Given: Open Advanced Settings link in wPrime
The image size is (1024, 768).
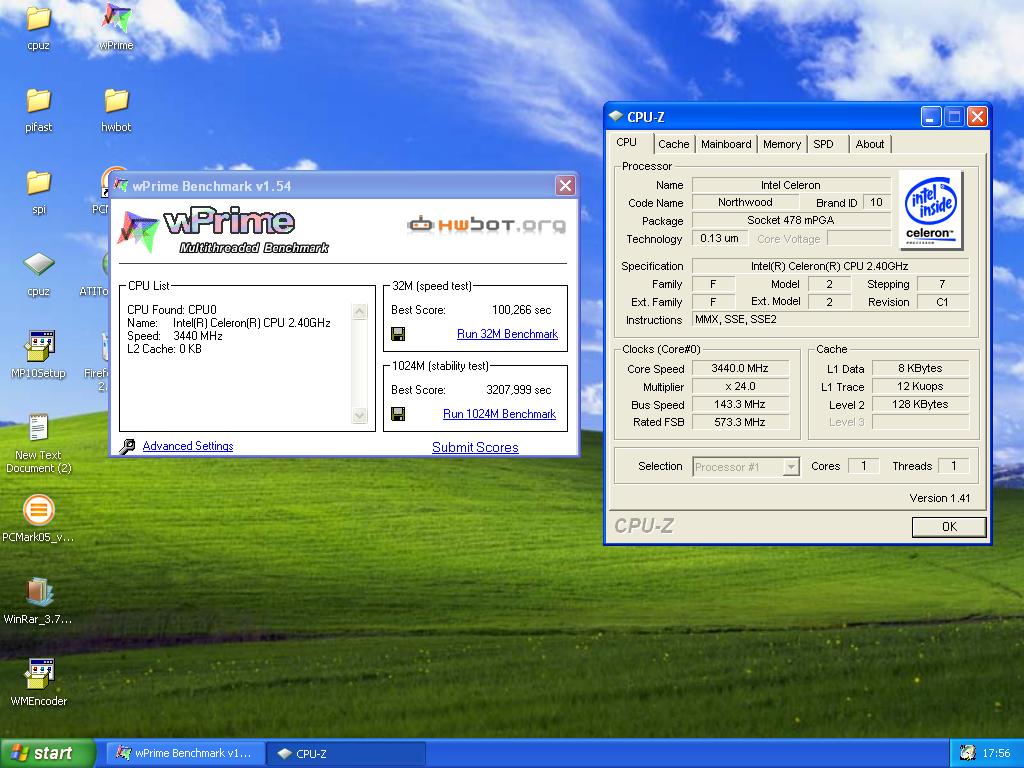Looking at the screenshot, I should [188, 446].
